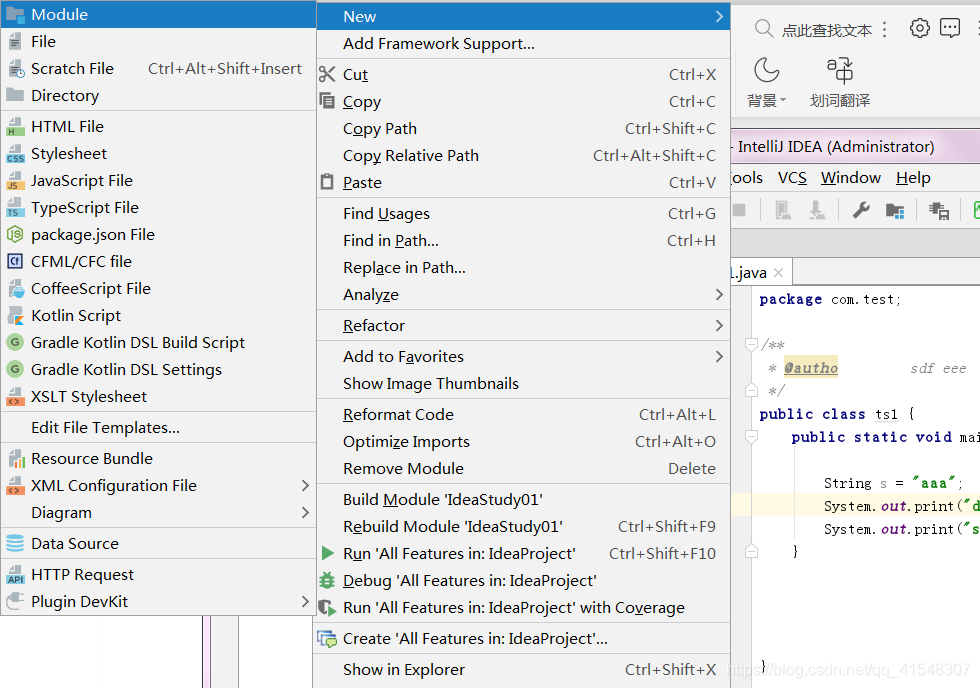Select Copy Relative Path
This screenshot has width=980, height=688.
point(523,156)
